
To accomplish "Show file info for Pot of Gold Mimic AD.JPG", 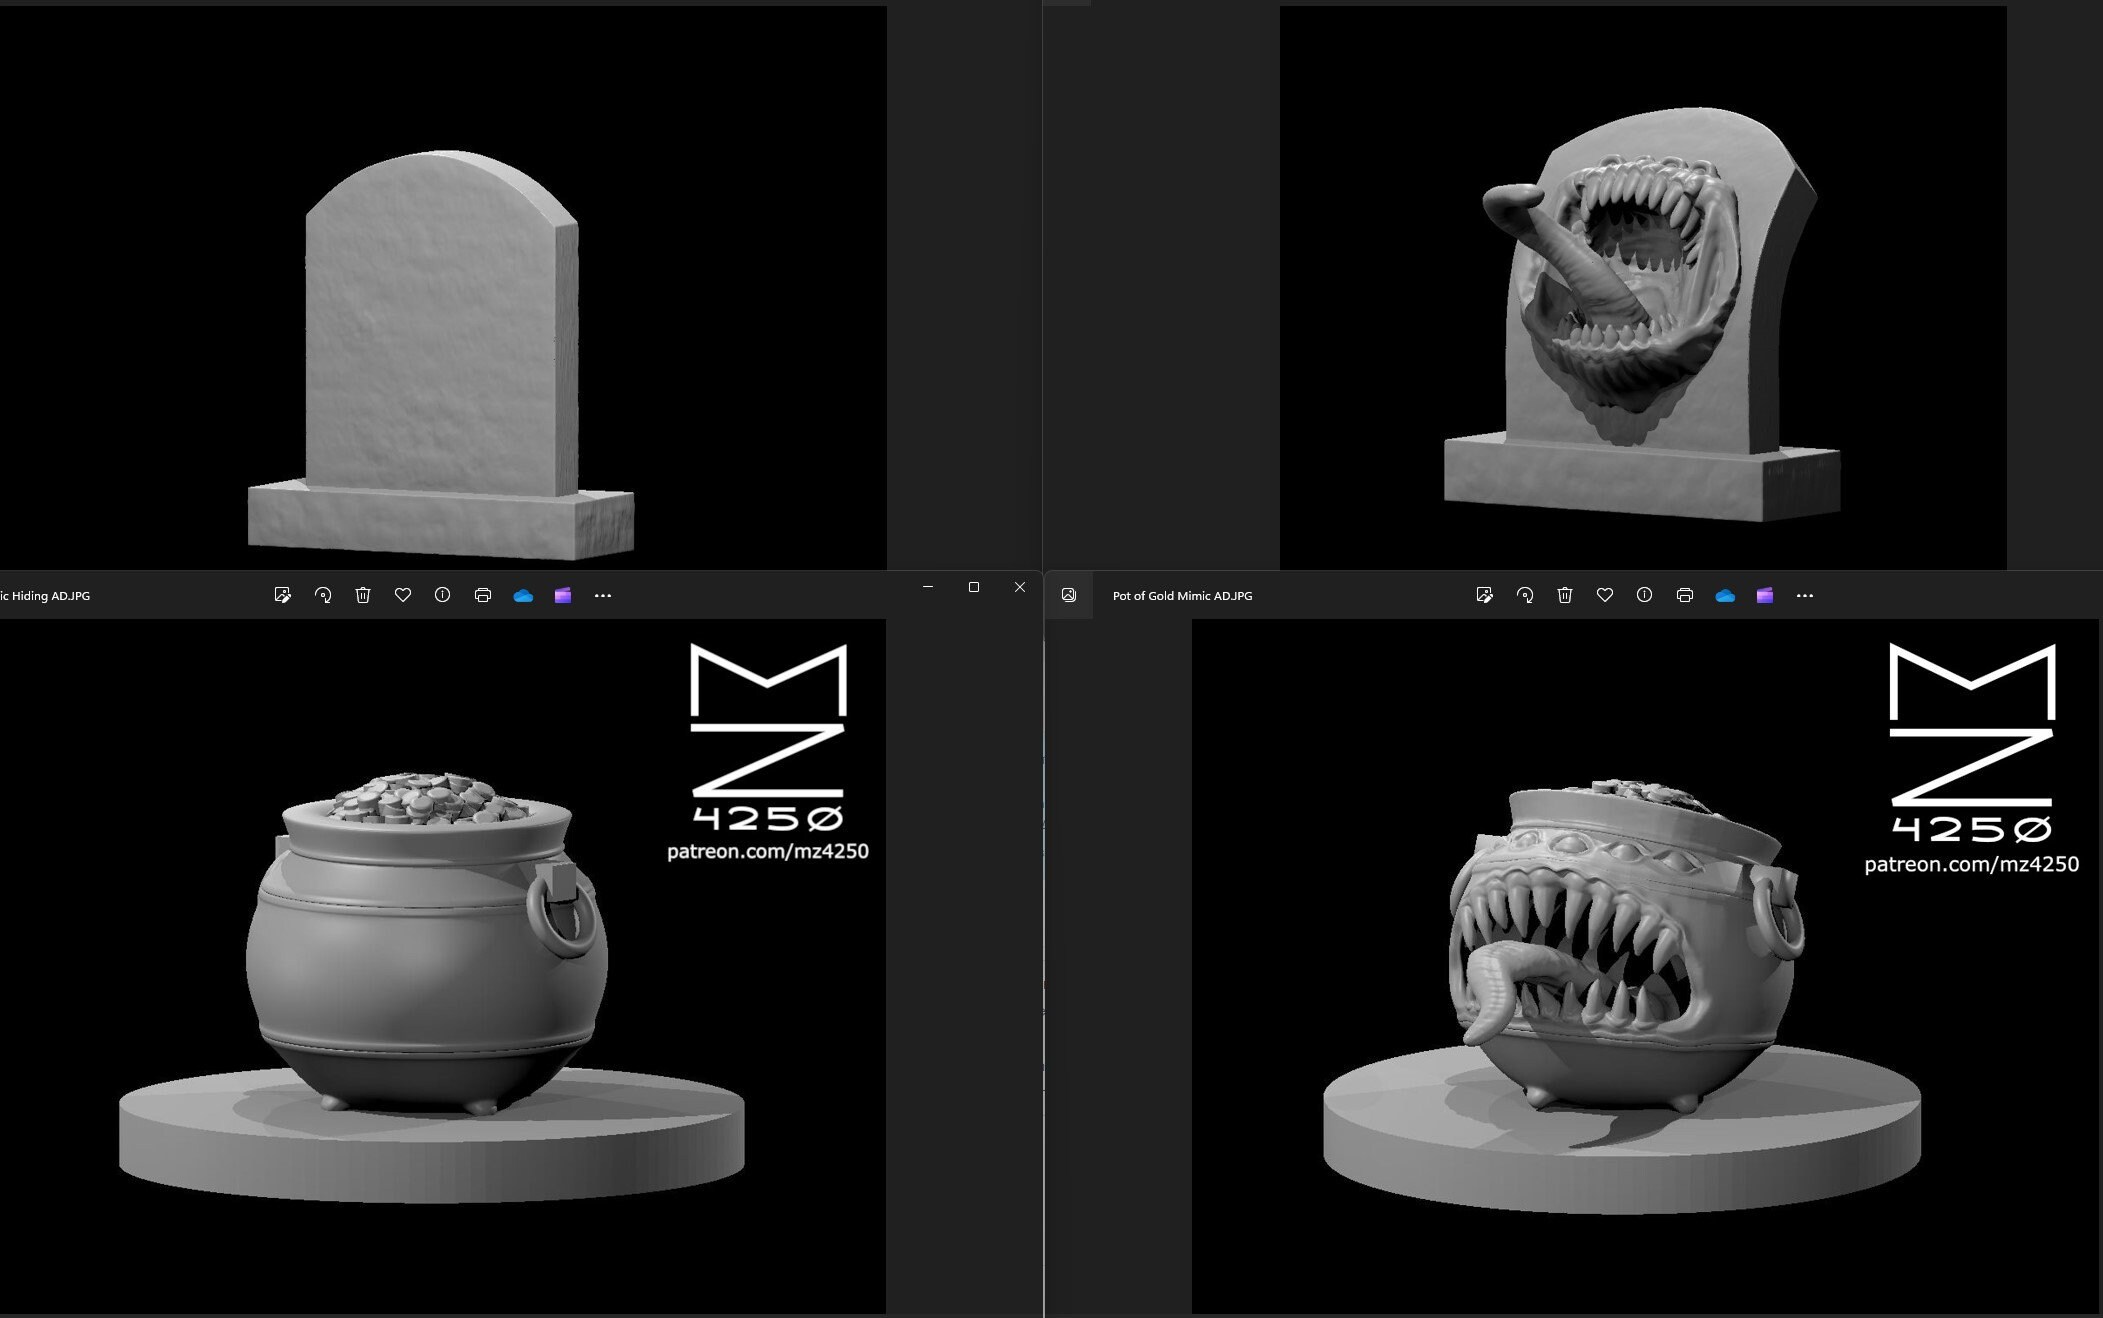I will click(1645, 595).
